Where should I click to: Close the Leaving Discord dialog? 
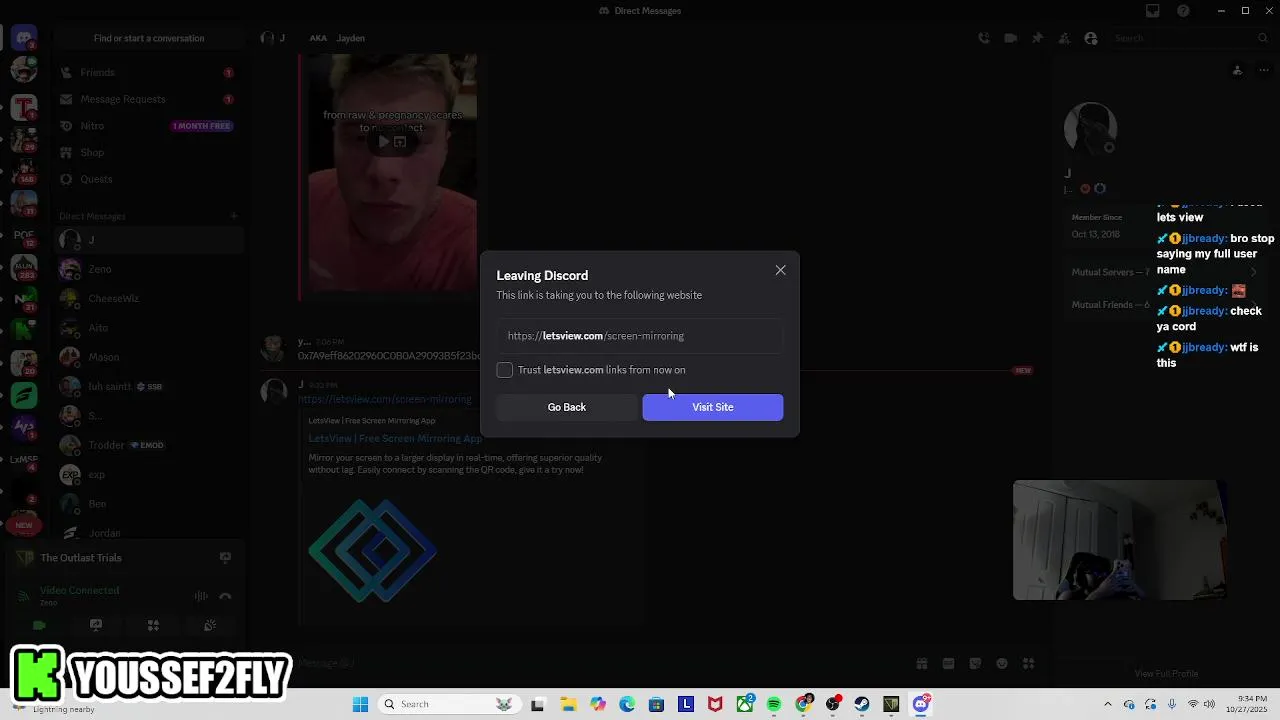point(780,270)
